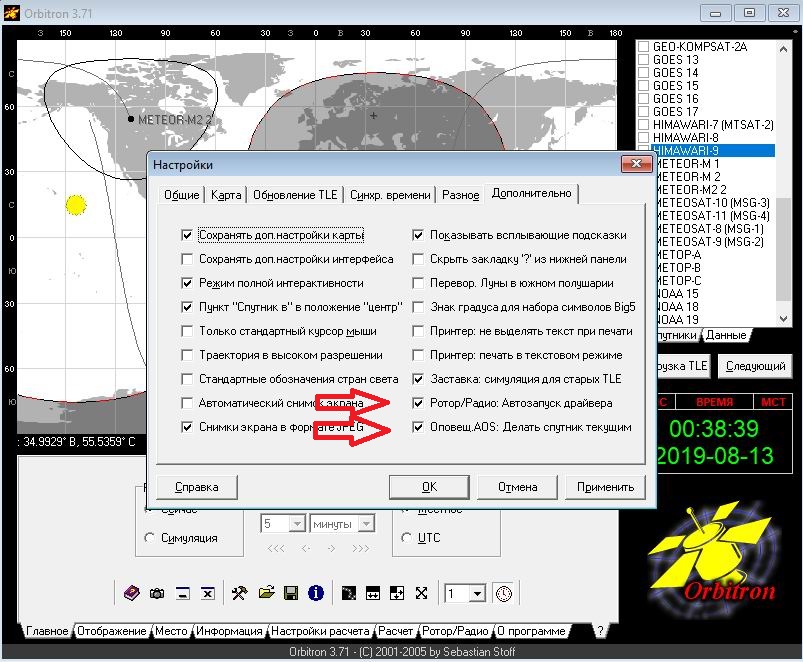Toggle 'Показывать всплывающие подсказки' checkbox

418,235
